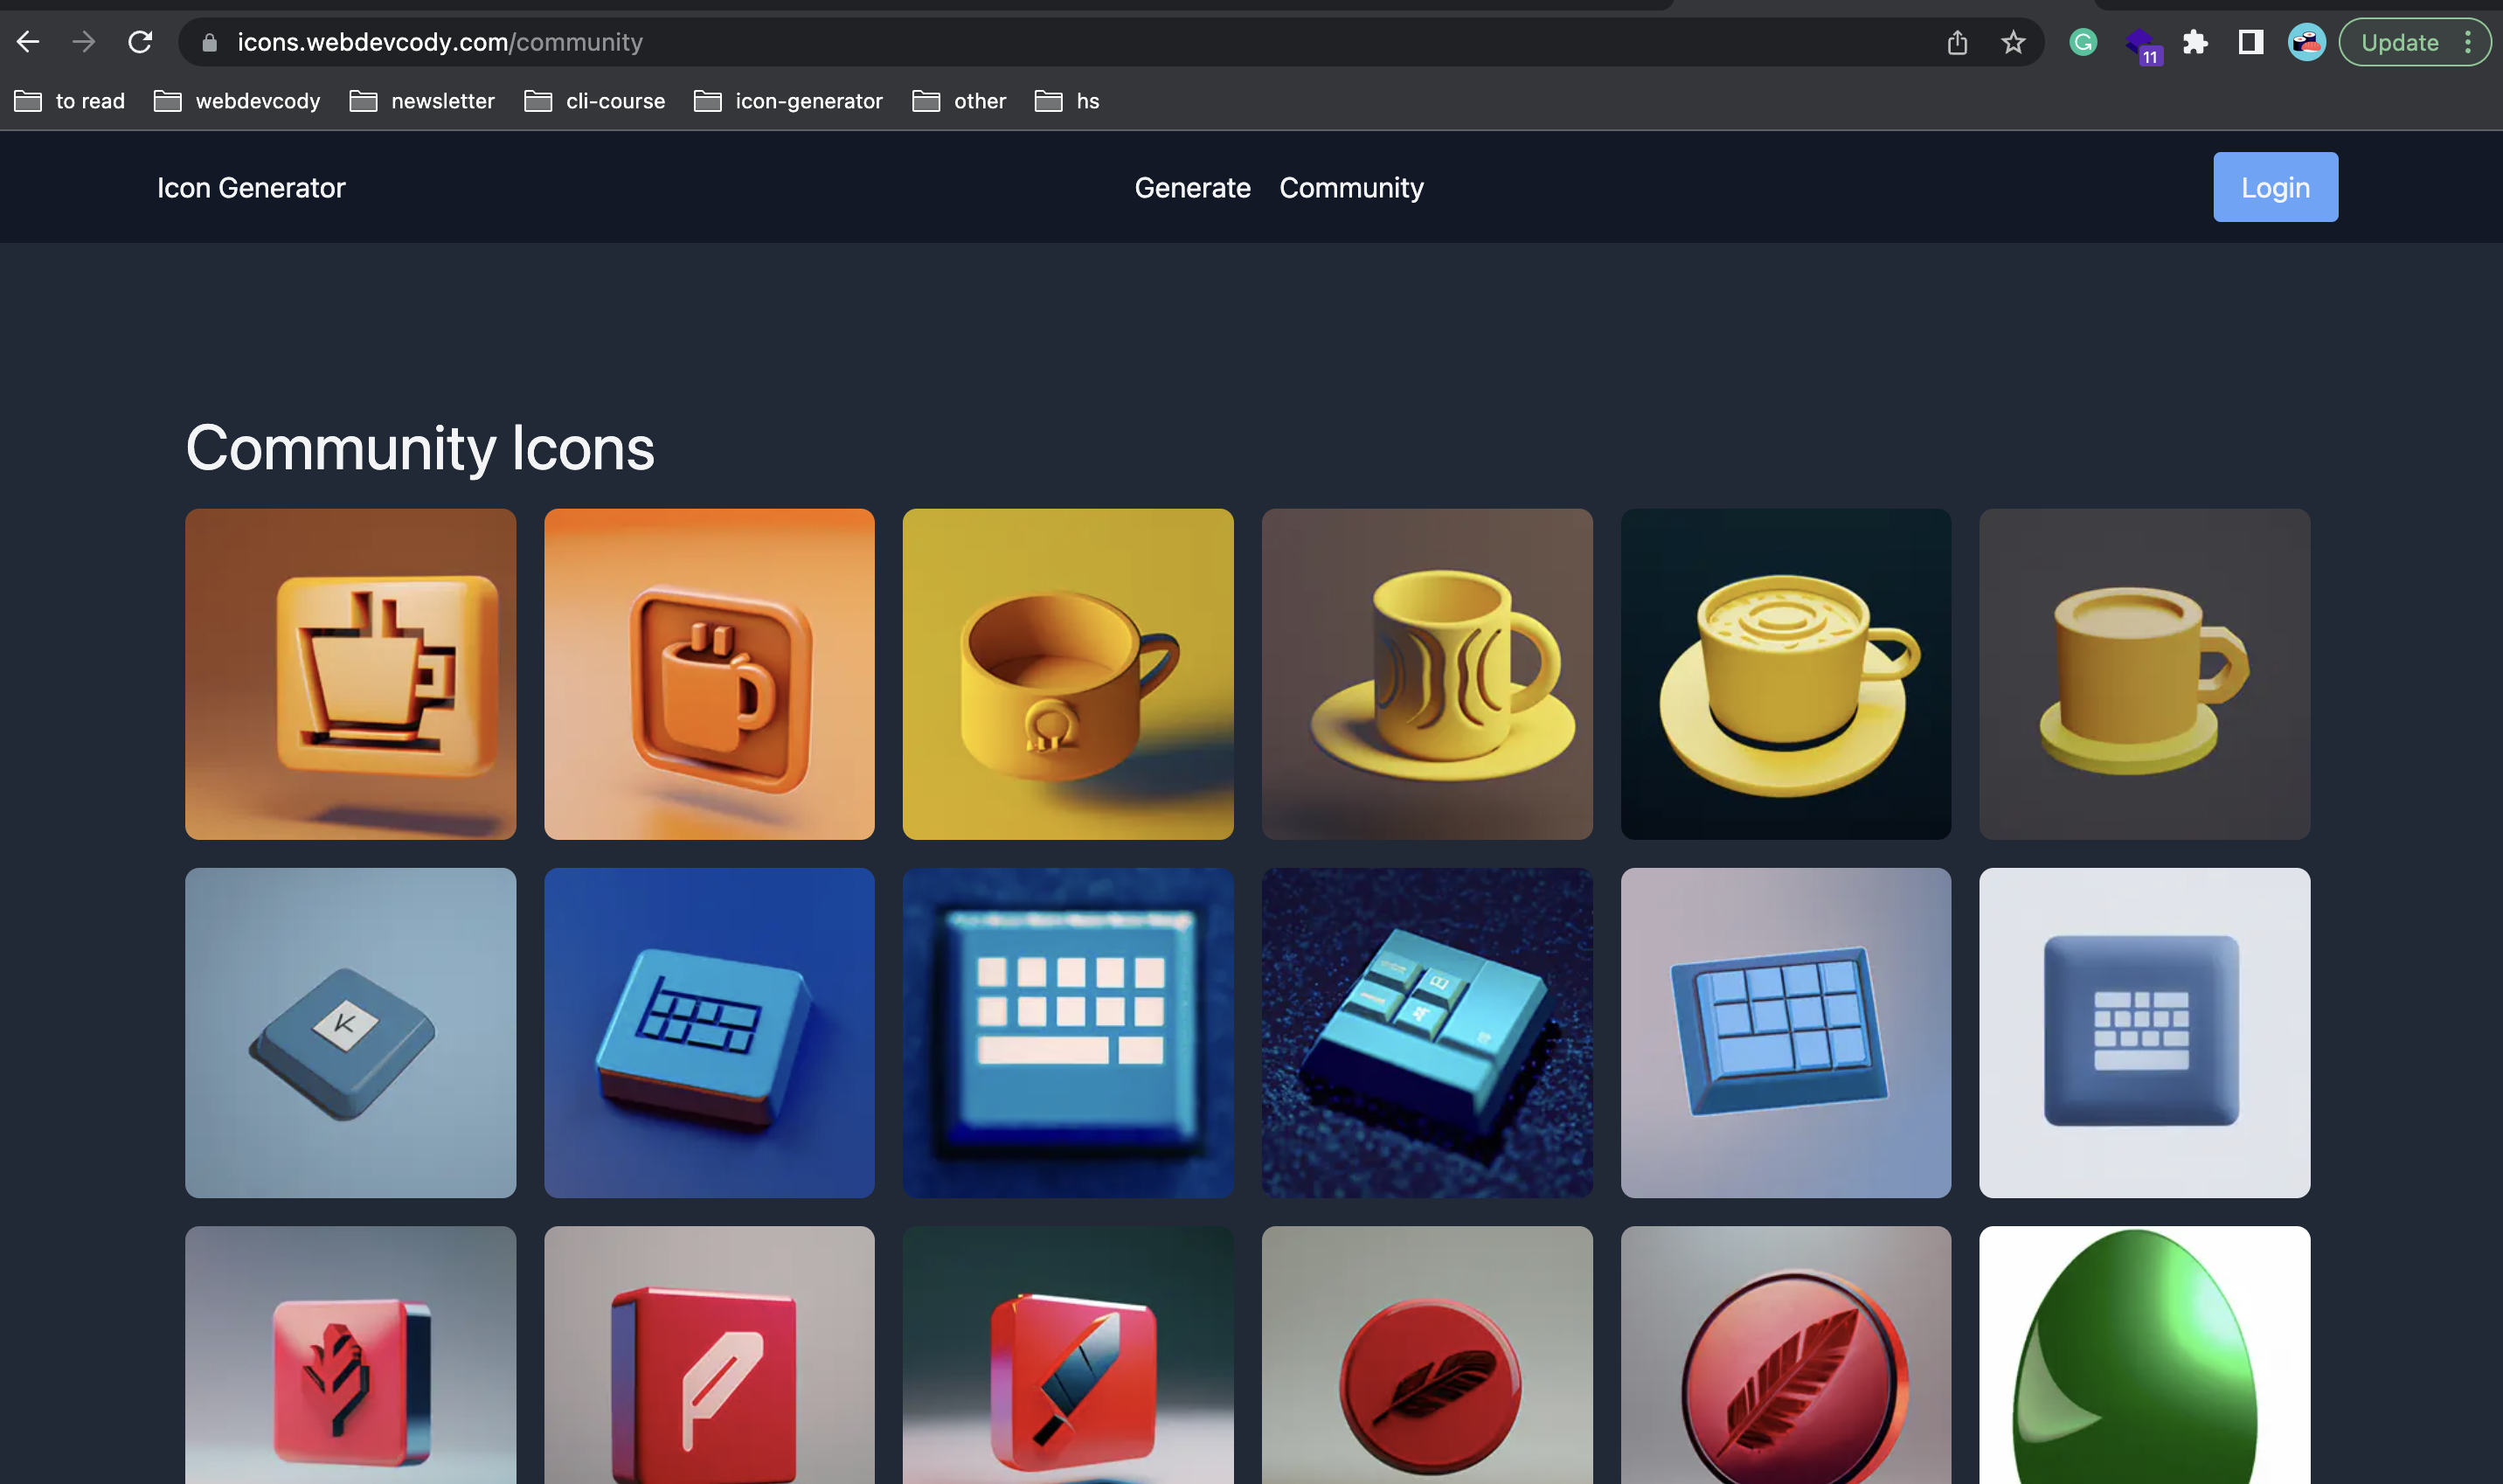2503x1484 pixels.
Task: Click the share page icon in address bar
Action: tap(1957, 42)
